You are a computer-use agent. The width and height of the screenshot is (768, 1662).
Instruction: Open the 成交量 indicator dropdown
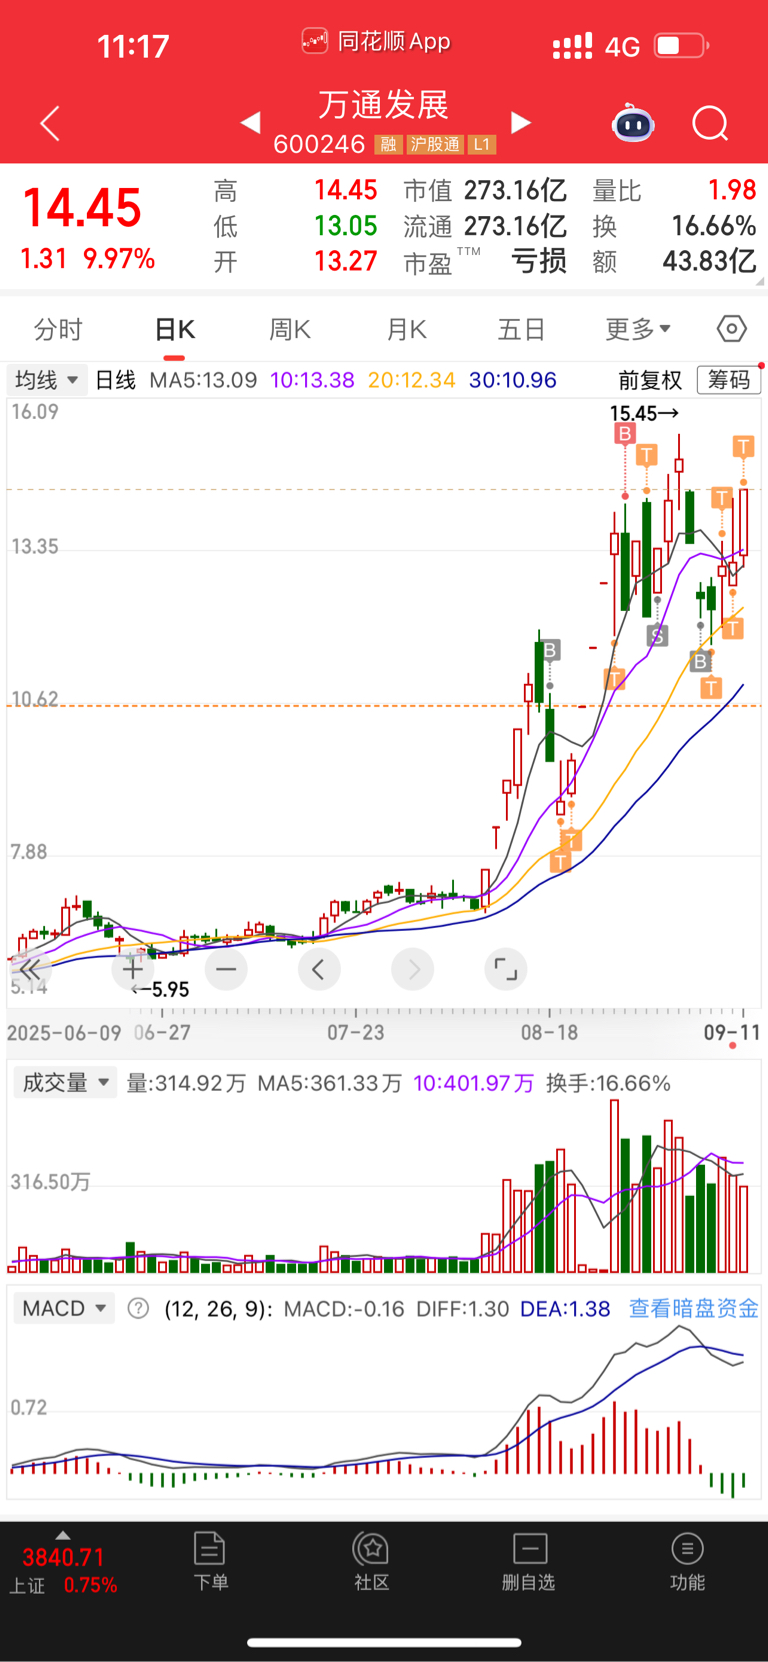coord(66,1083)
